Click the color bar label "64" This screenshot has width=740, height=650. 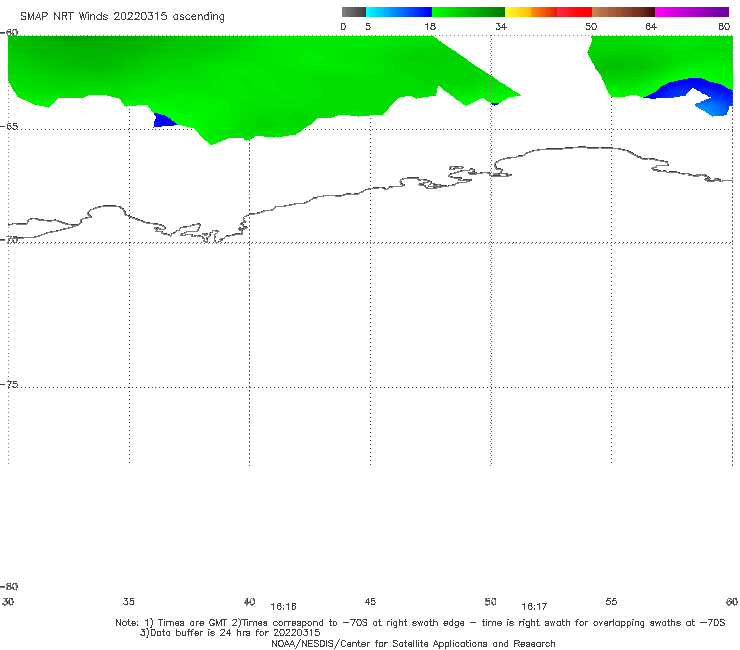tap(651, 26)
